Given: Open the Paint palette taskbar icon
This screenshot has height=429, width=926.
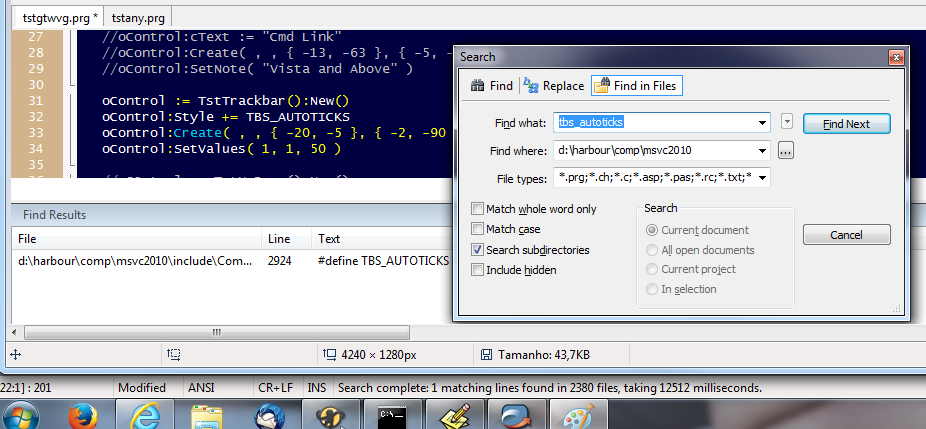Looking at the screenshot, I should tap(577, 414).
